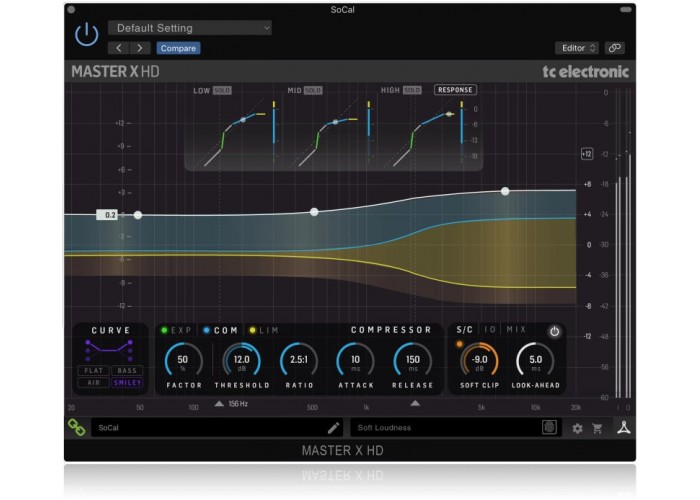This screenshot has width=700, height=500.
Task: Click the ATTACK knob showing 10 ms
Action: (x=355, y=361)
